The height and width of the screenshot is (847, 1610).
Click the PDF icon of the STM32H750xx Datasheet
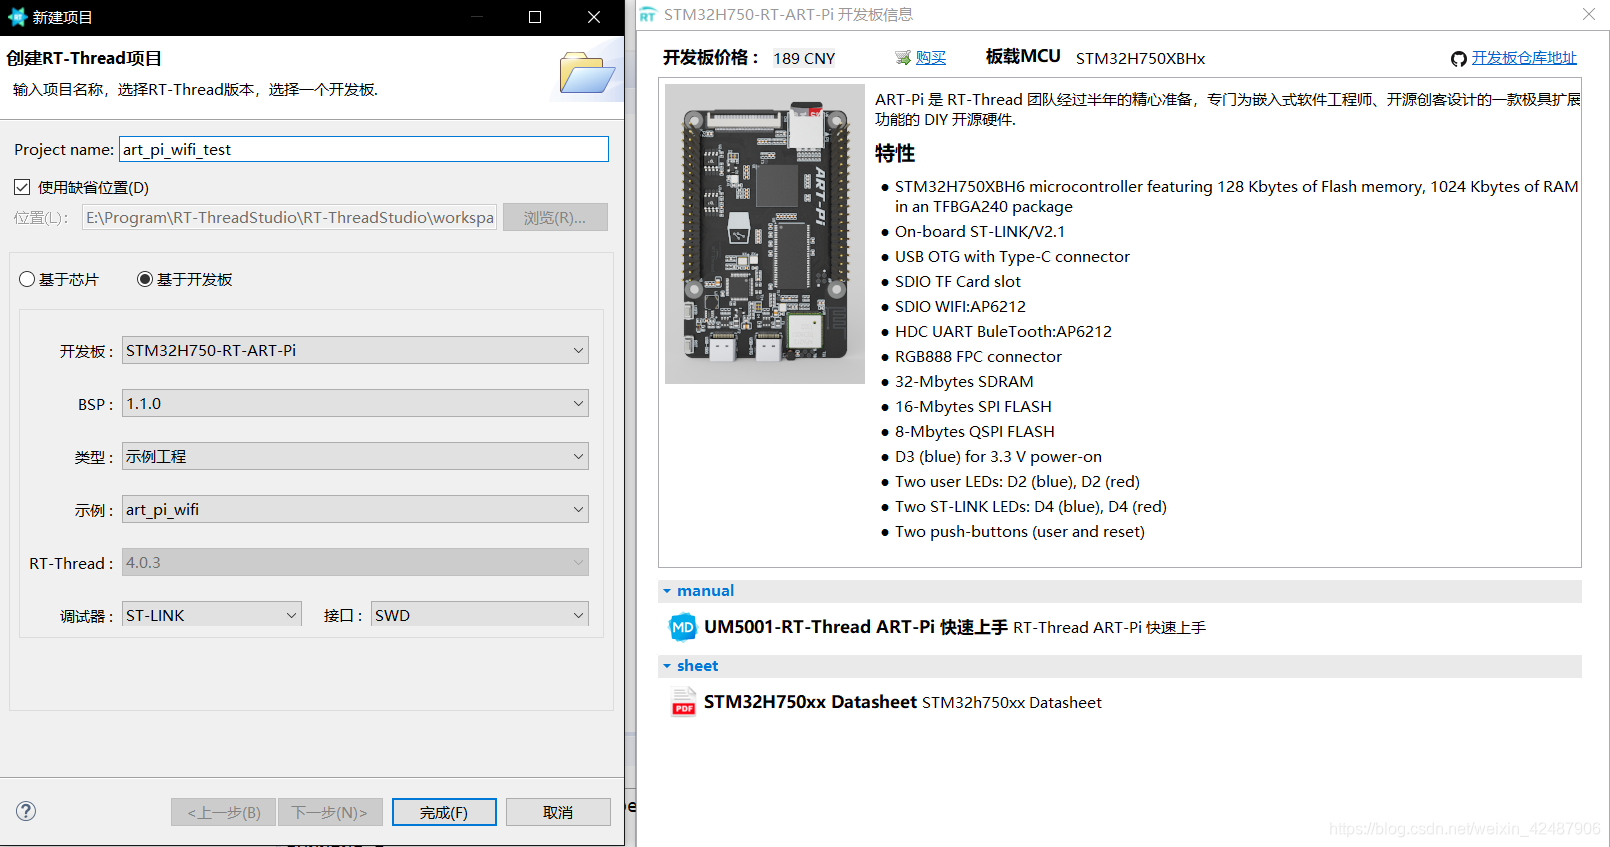684,702
